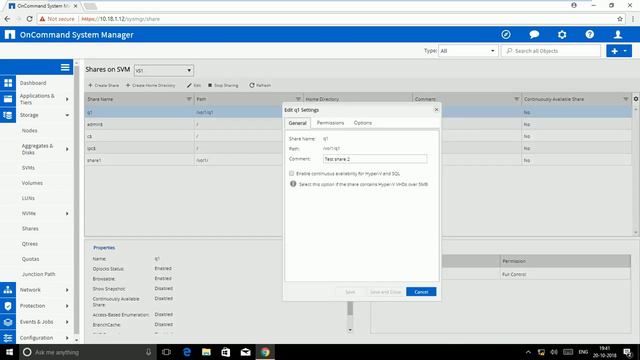Click Stop Sharing in toolbar
The height and width of the screenshot is (360, 640).
(223, 85)
